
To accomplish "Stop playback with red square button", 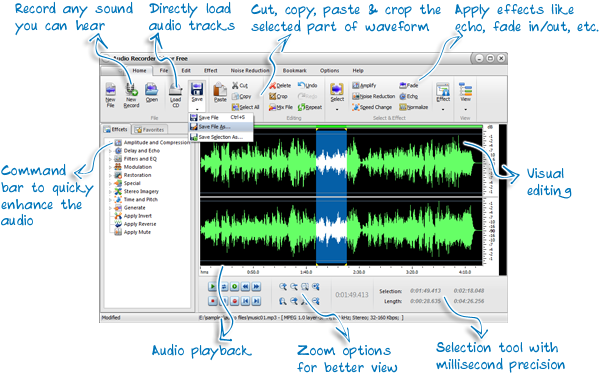I will [x=212, y=301].
